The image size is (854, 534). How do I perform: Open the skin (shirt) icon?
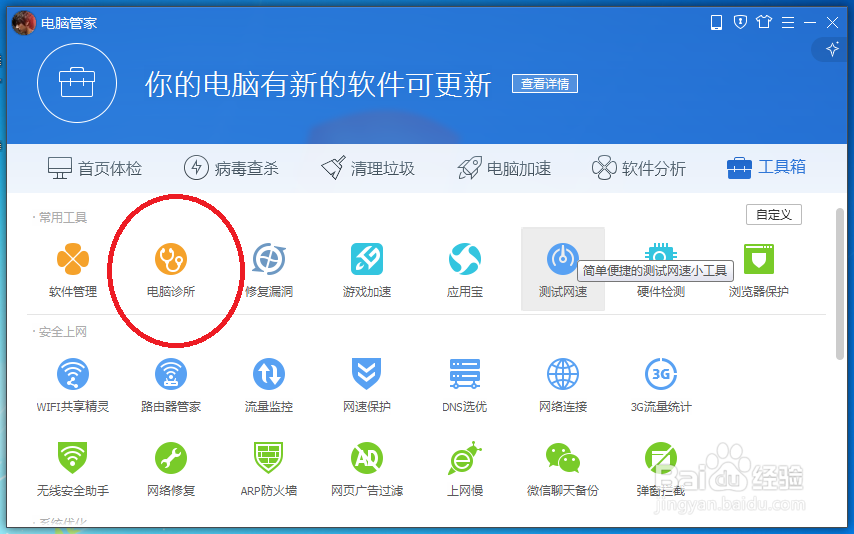point(764,22)
